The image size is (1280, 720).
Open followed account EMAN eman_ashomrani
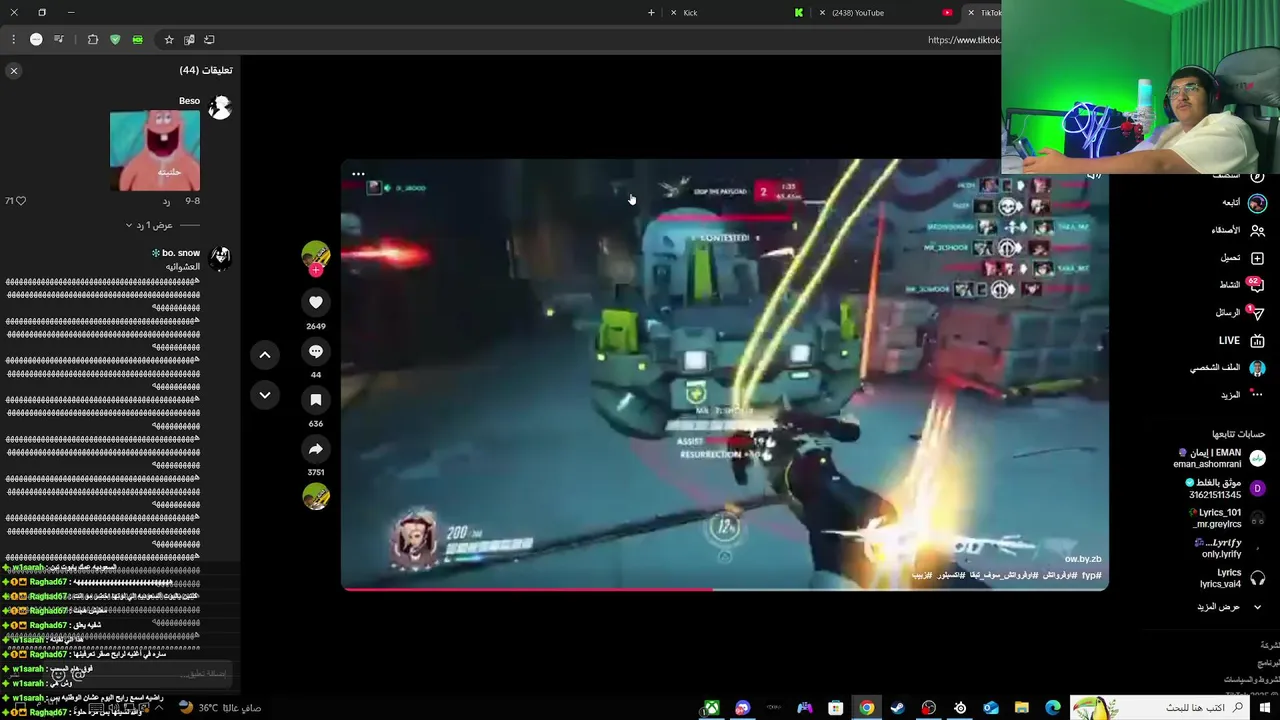pos(1220,458)
